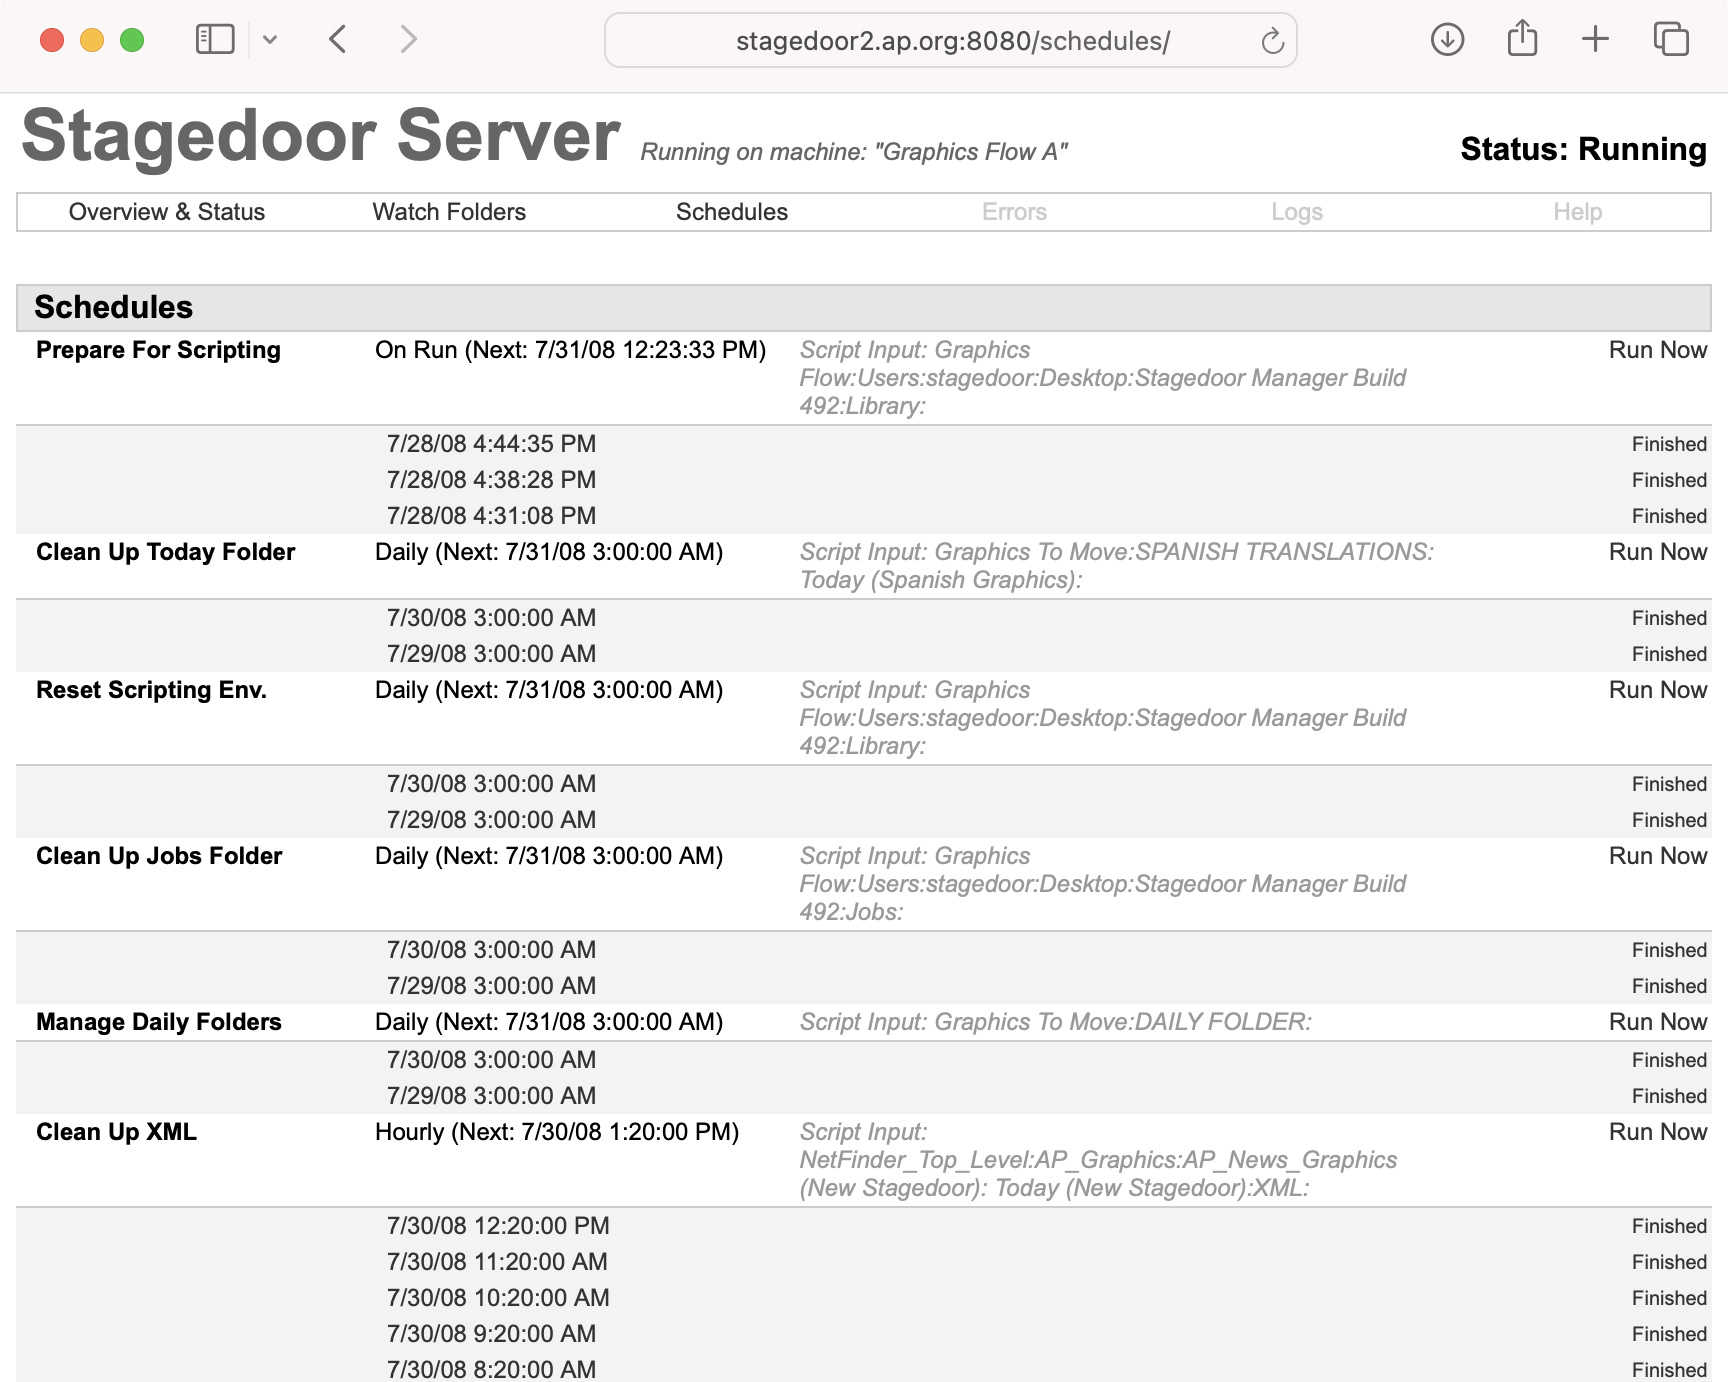Run Now for Clean Up Jobs Folder

pyautogui.click(x=1658, y=856)
